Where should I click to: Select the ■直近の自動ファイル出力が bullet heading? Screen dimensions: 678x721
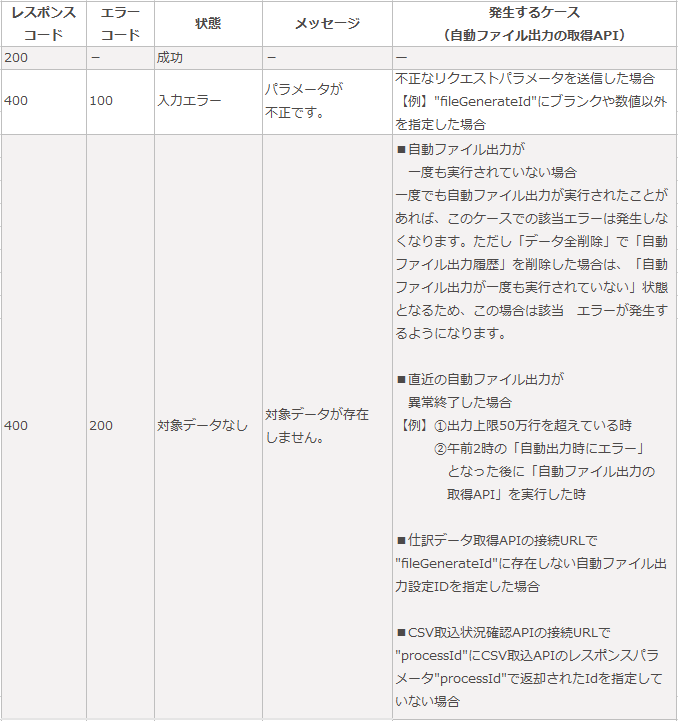(481, 379)
